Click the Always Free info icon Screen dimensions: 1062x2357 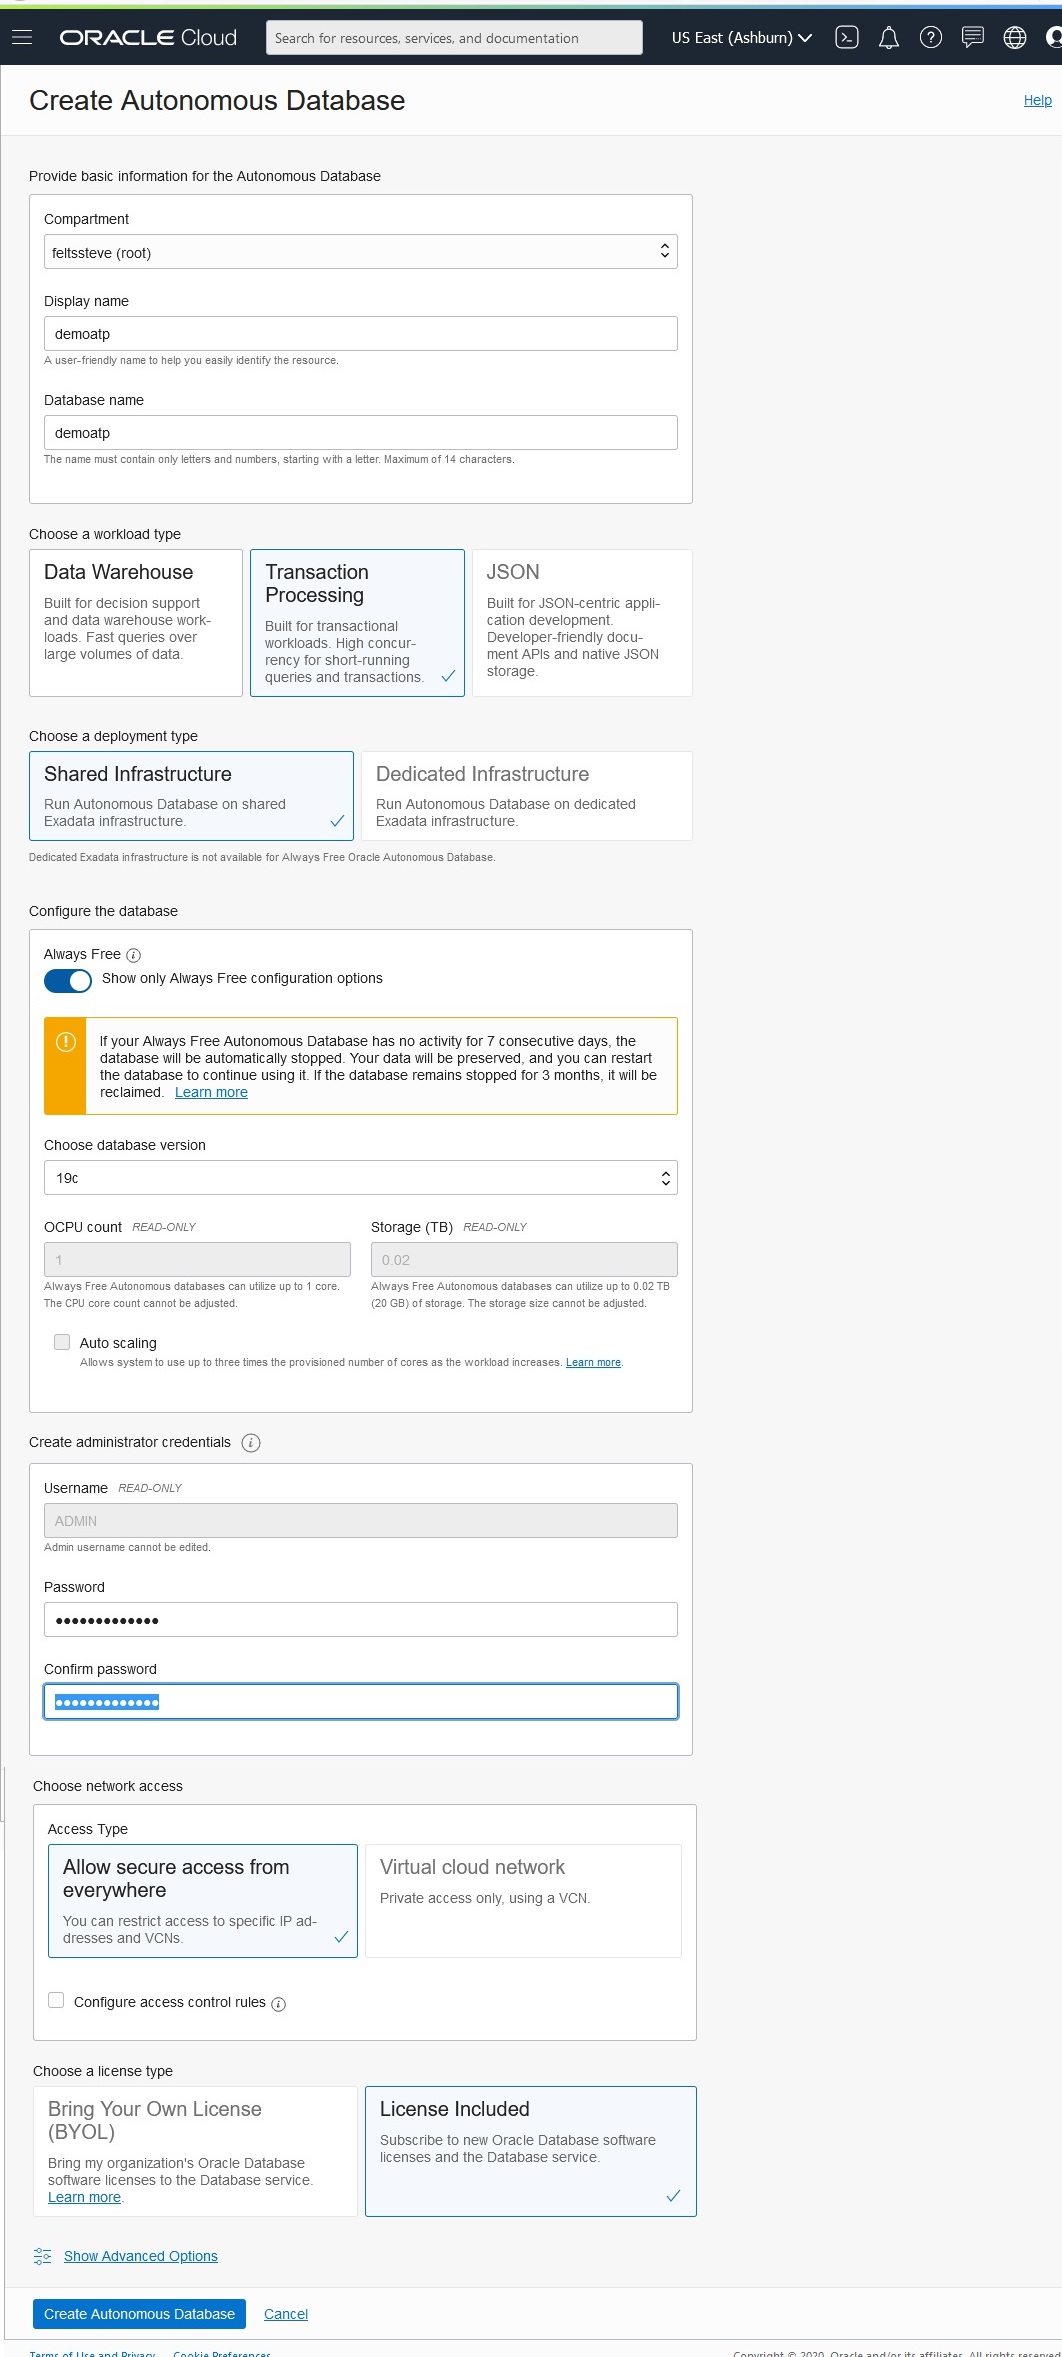pyautogui.click(x=134, y=955)
